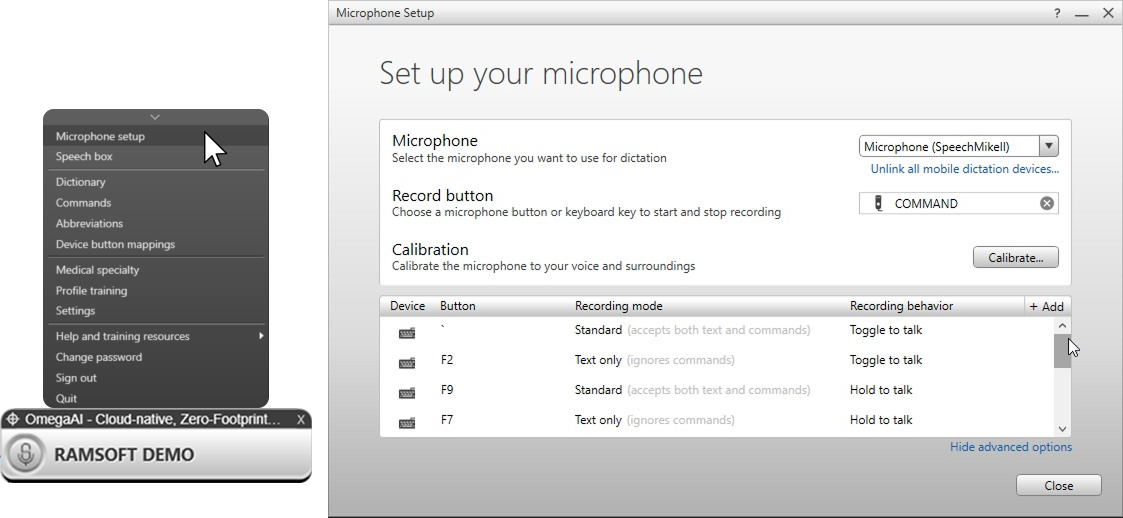Click the microphone device icon beside COMMAND
The image size is (1123, 518).
[x=878, y=203]
